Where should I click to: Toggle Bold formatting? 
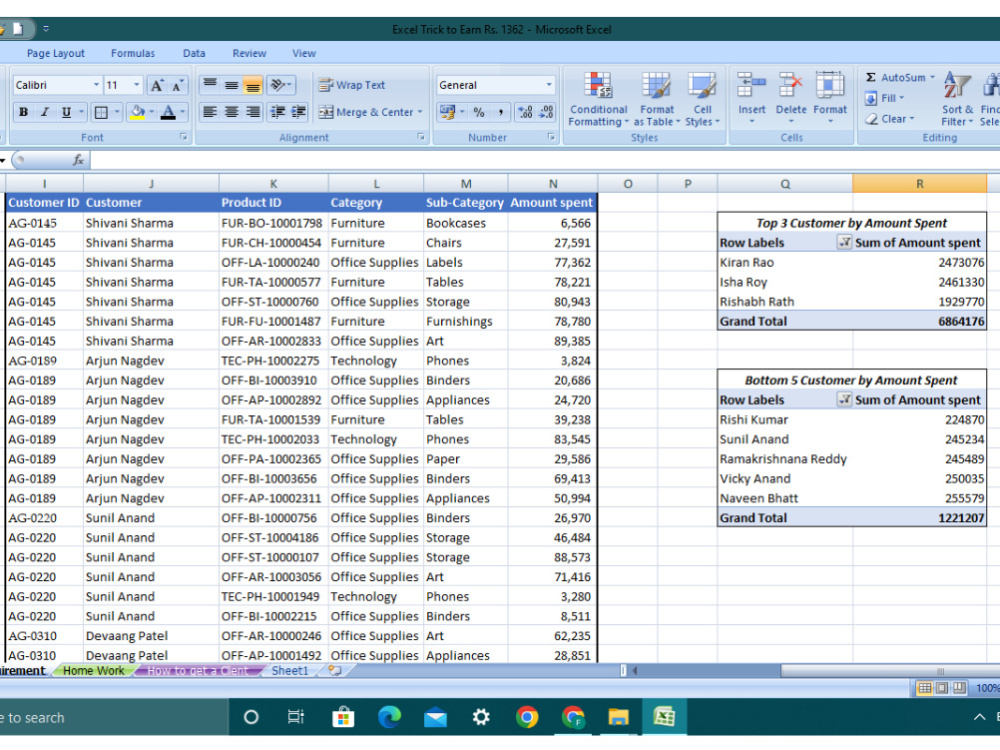click(24, 112)
